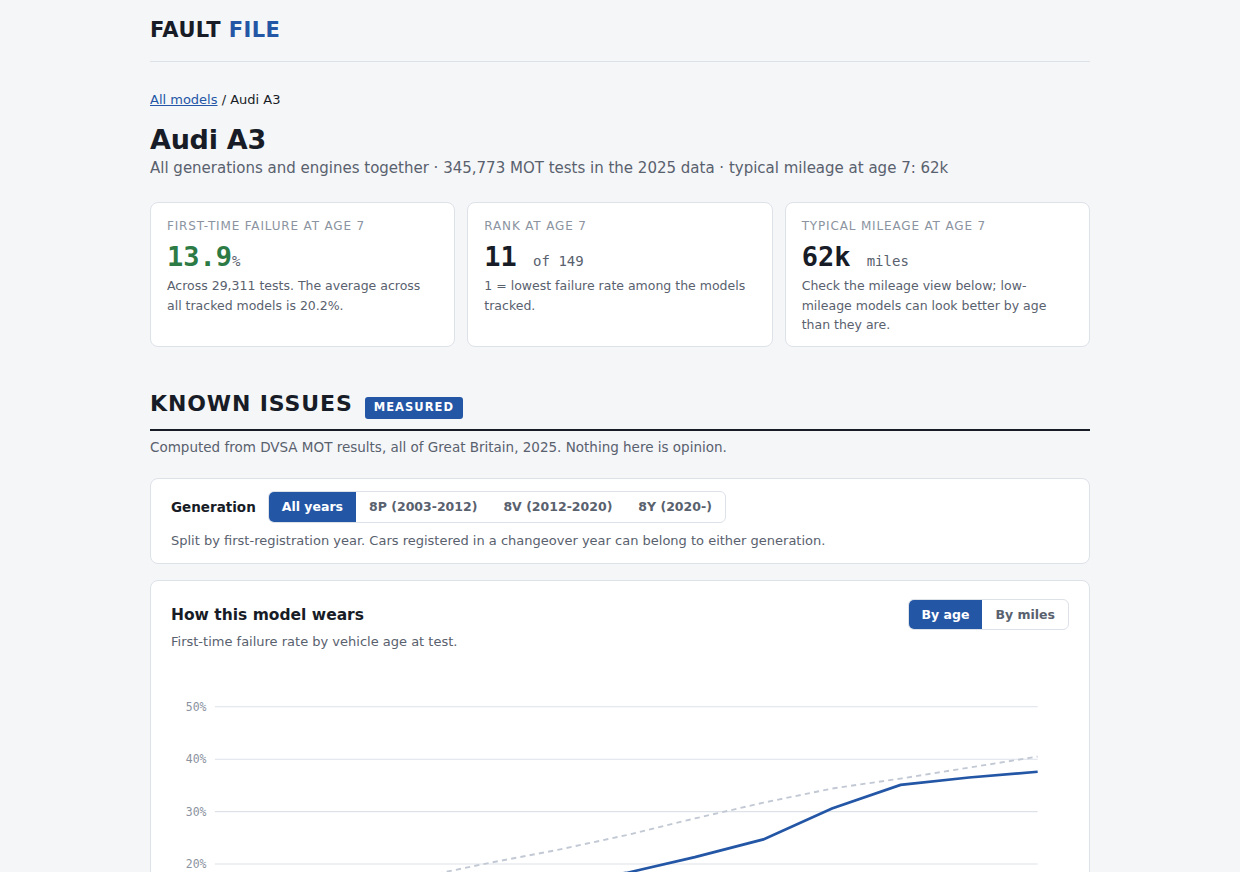
Task: Click the 30% axis label
Action: tap(196, 812)
